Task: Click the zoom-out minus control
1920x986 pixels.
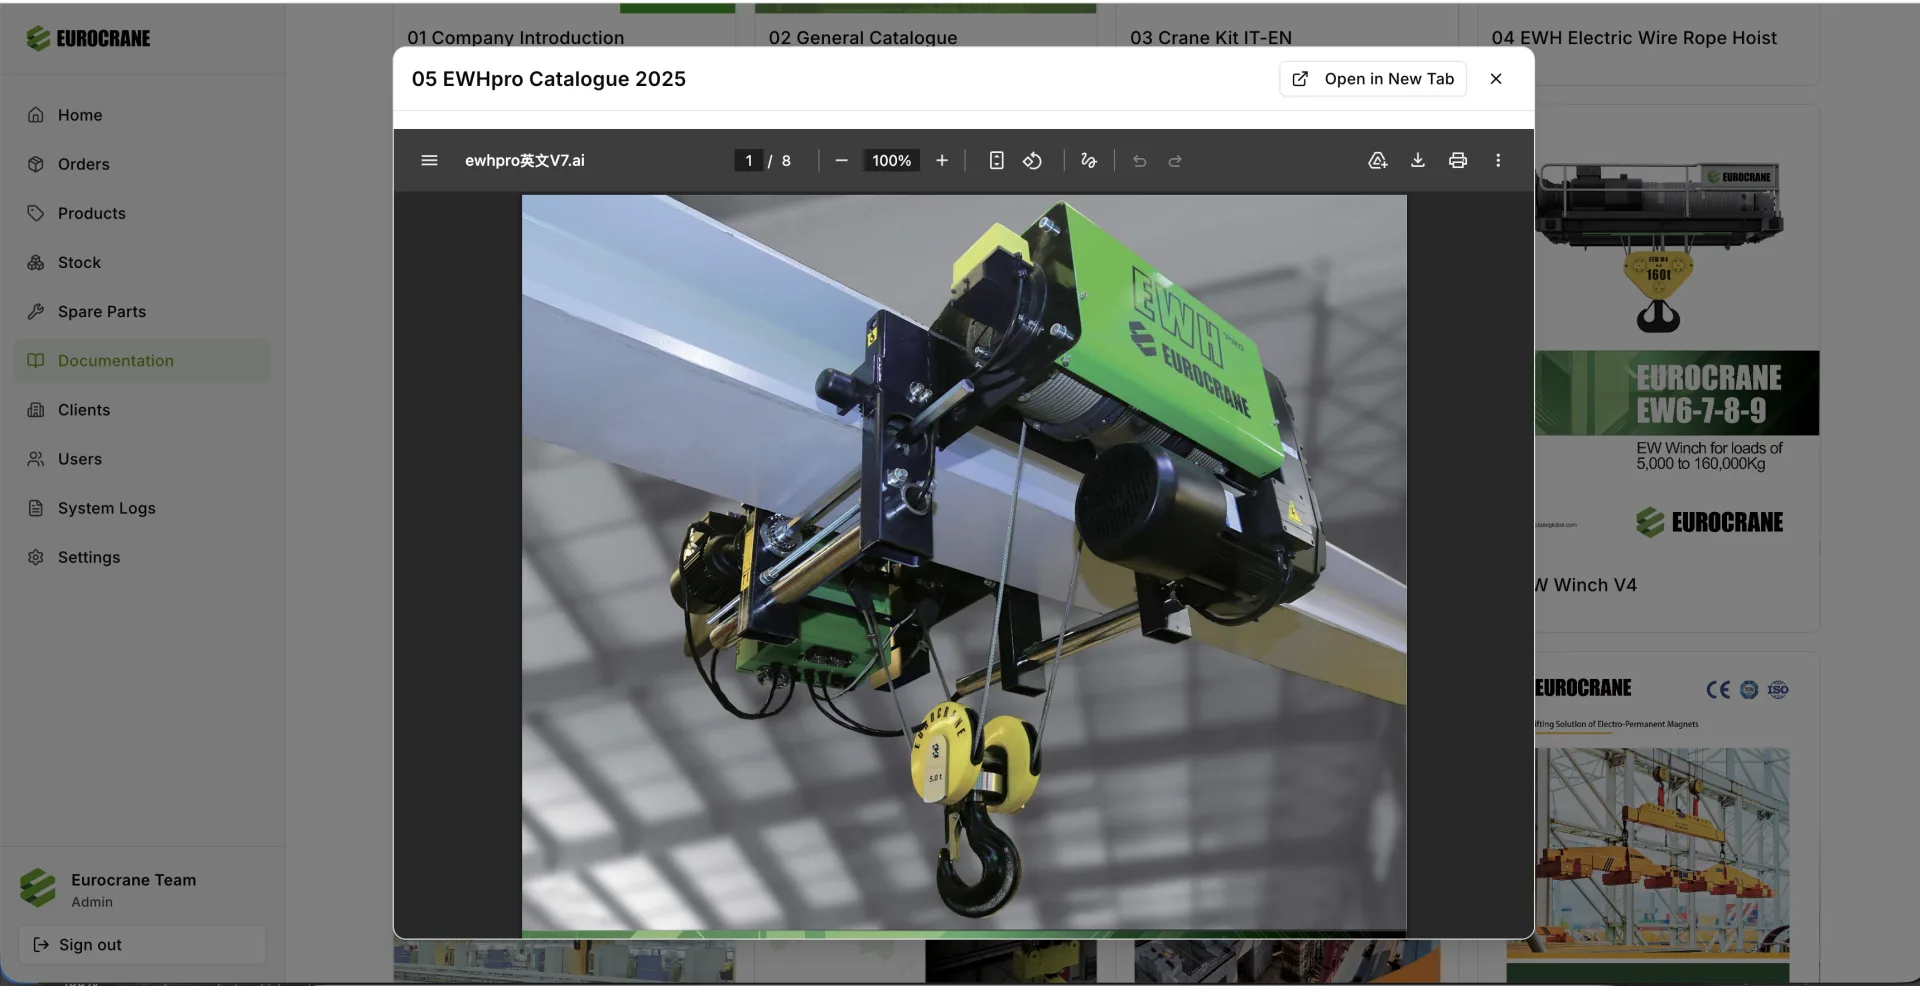Action: (x=840, y=160)
